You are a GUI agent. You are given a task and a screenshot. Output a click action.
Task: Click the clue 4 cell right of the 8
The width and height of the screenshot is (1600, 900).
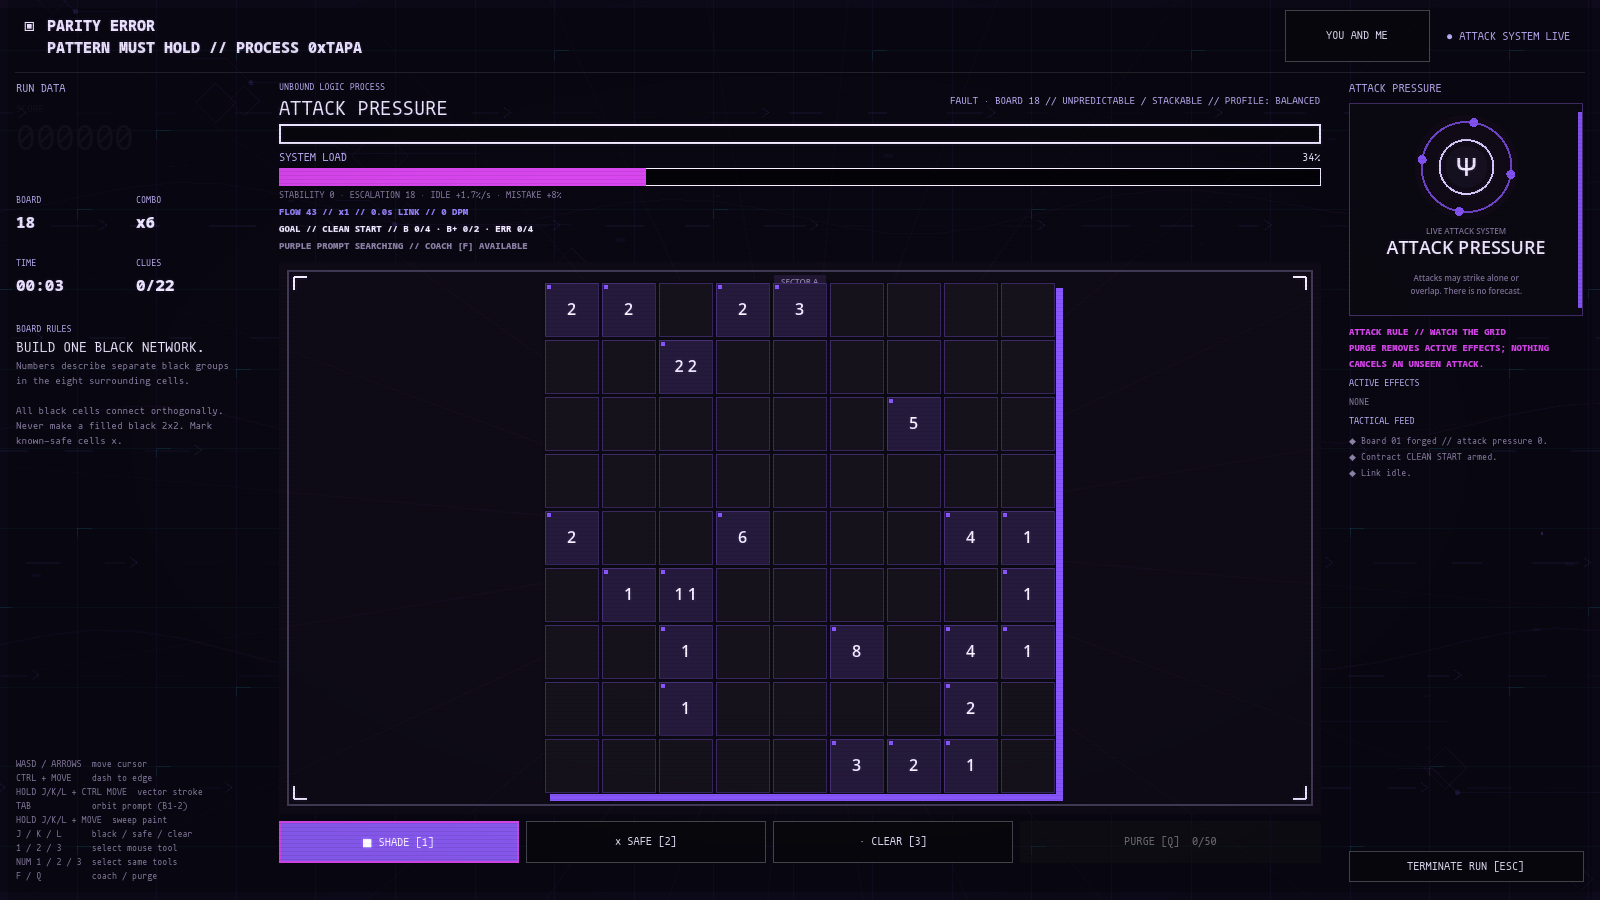[x=971, y=652]
